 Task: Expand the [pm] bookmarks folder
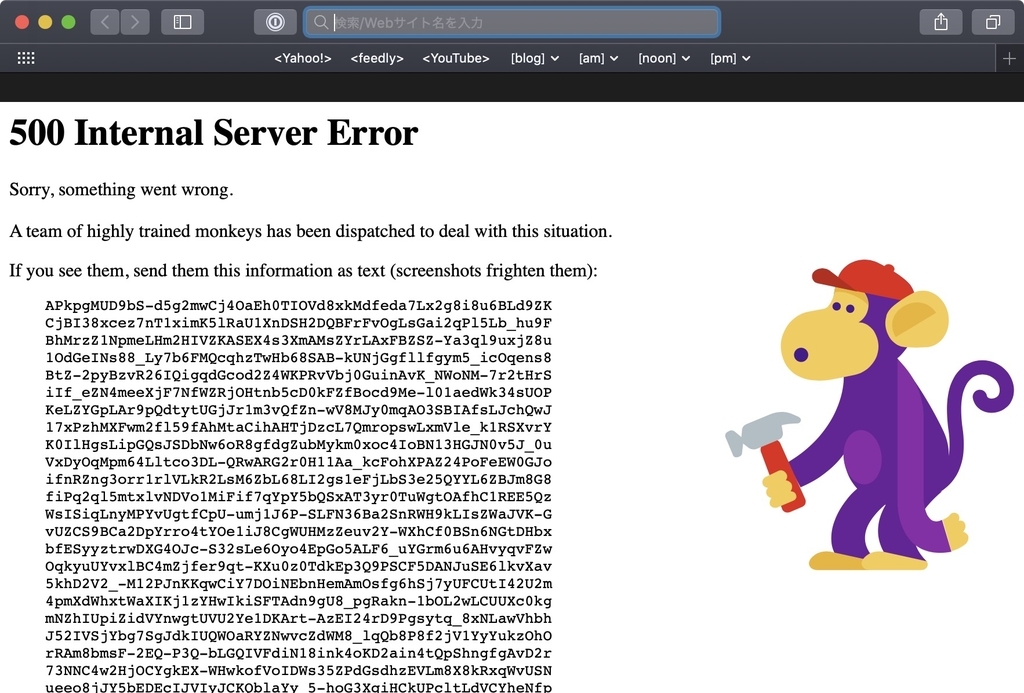click(730, 58)
